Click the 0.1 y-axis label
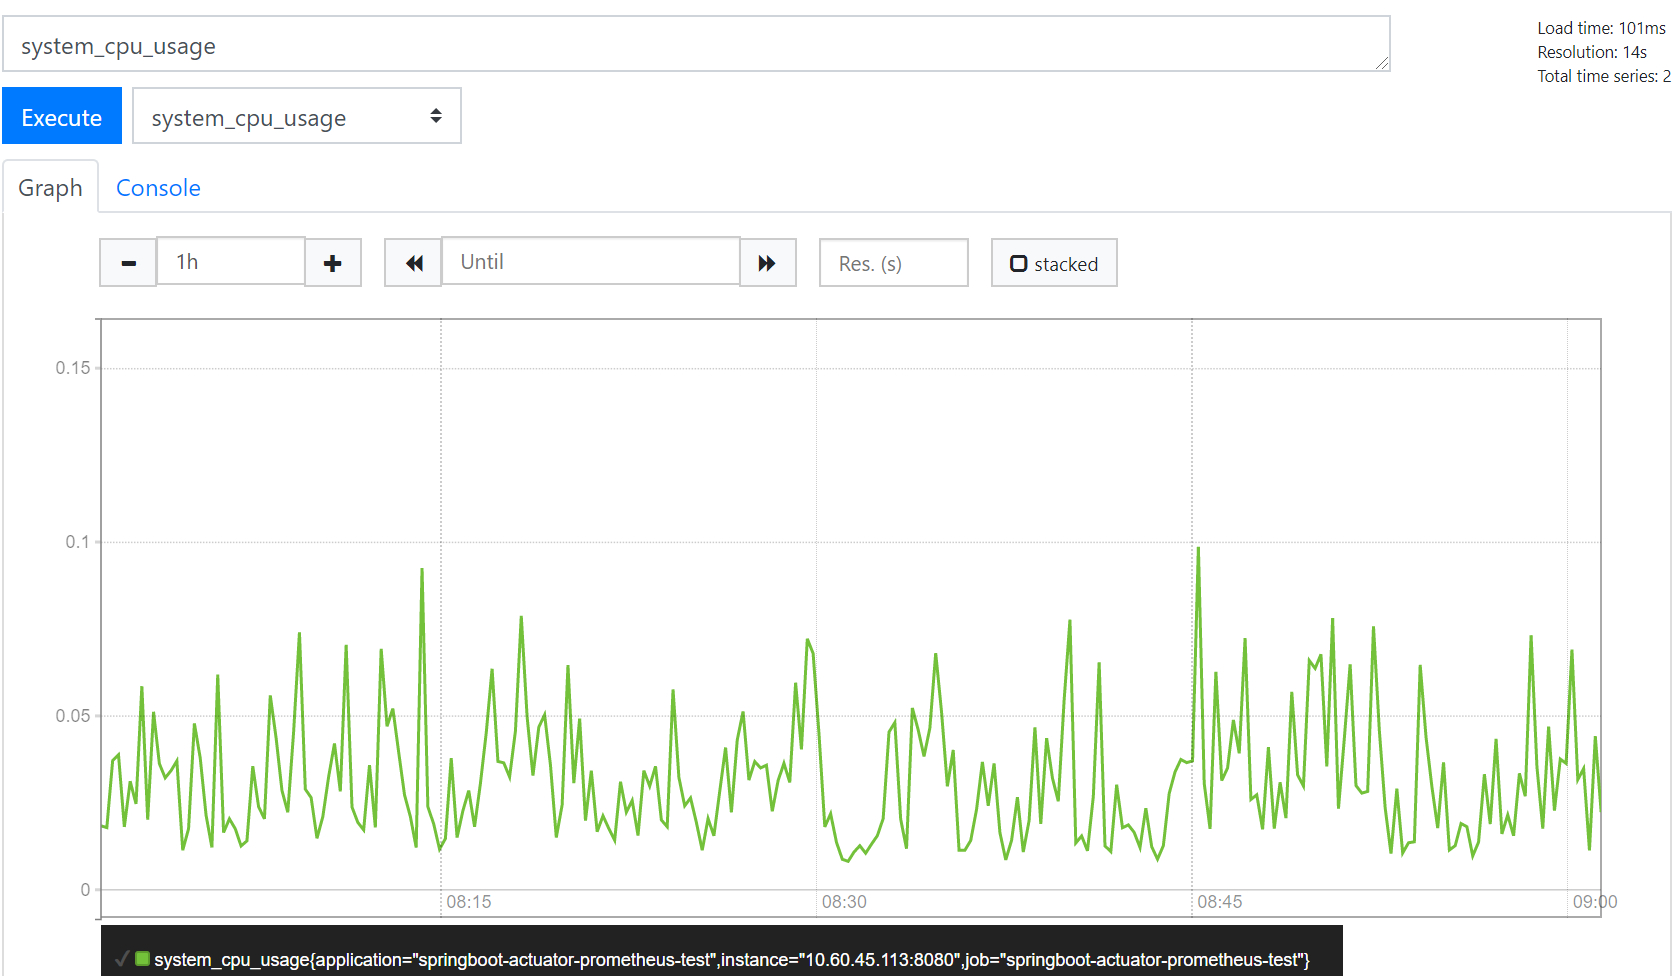The width and height of the screenshot is (1676, 976). 78,542
